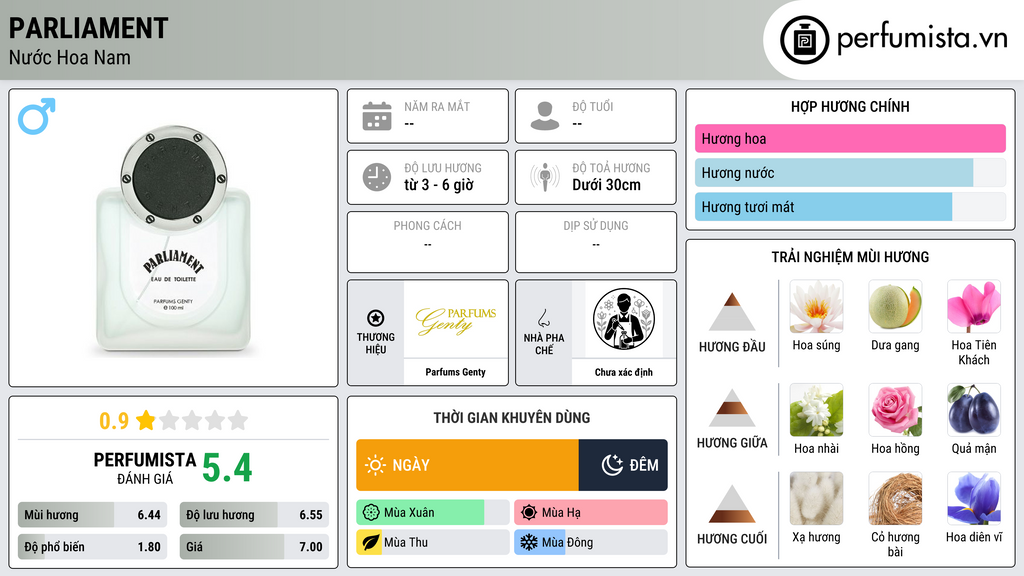Select the Dưa gang note image
This screenshot has width=1024, height=576.
coord(895,307)
